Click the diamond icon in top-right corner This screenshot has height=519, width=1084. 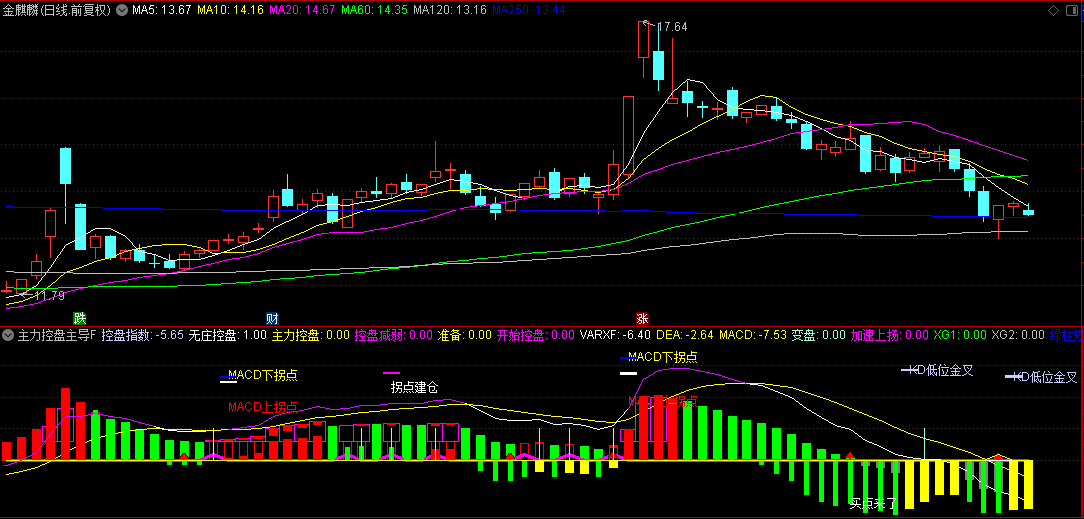click(x=1054, y=10)
